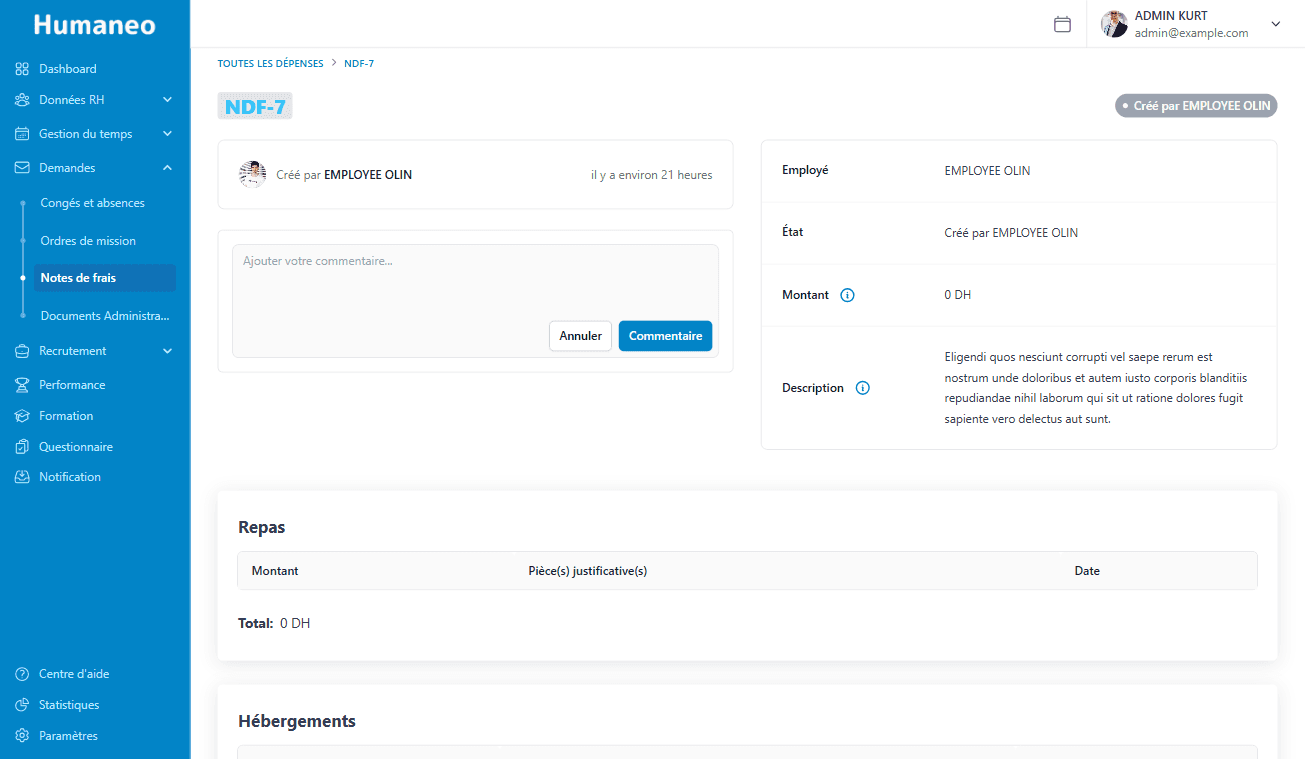1305x759 pixels.
Task: Click the Dashboard grid icon in sidebar
Action: coord(22,69)
